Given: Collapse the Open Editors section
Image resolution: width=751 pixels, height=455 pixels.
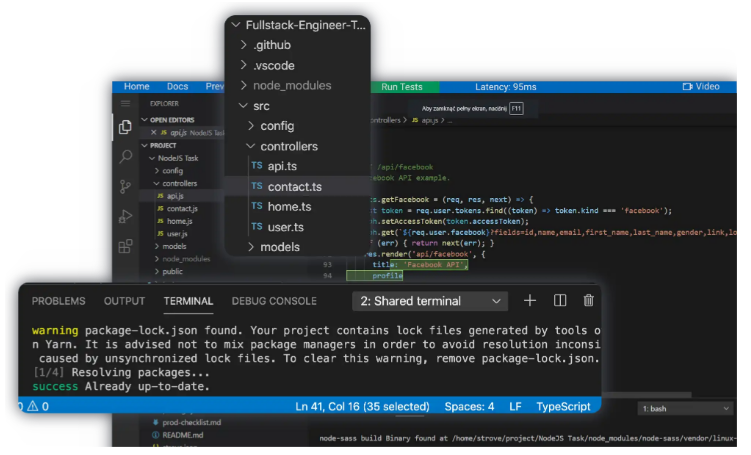Looking at the screenshot, I should click(x=145, y=120).
